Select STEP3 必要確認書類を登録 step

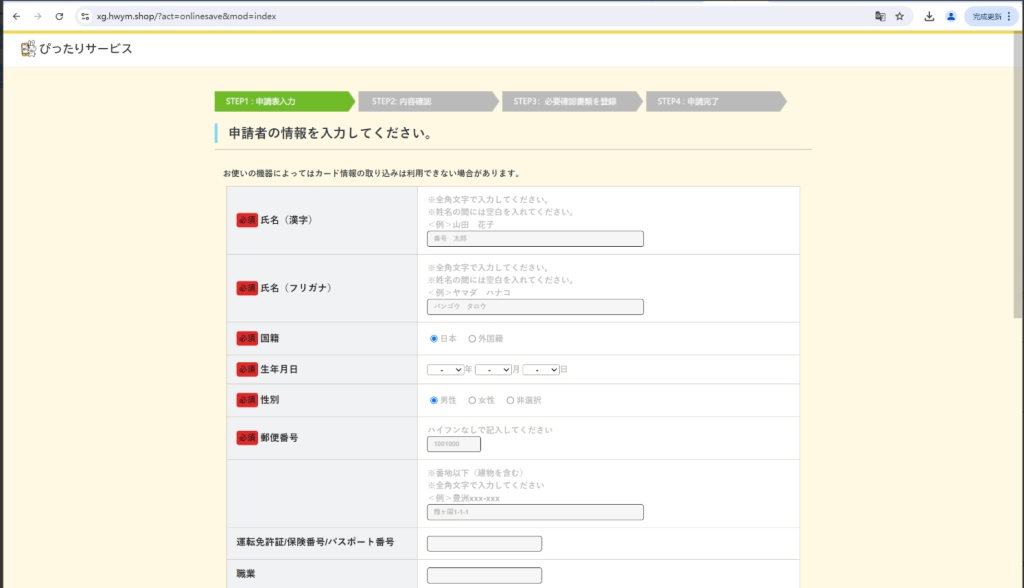pyautogui.click(x=572, y=101)
